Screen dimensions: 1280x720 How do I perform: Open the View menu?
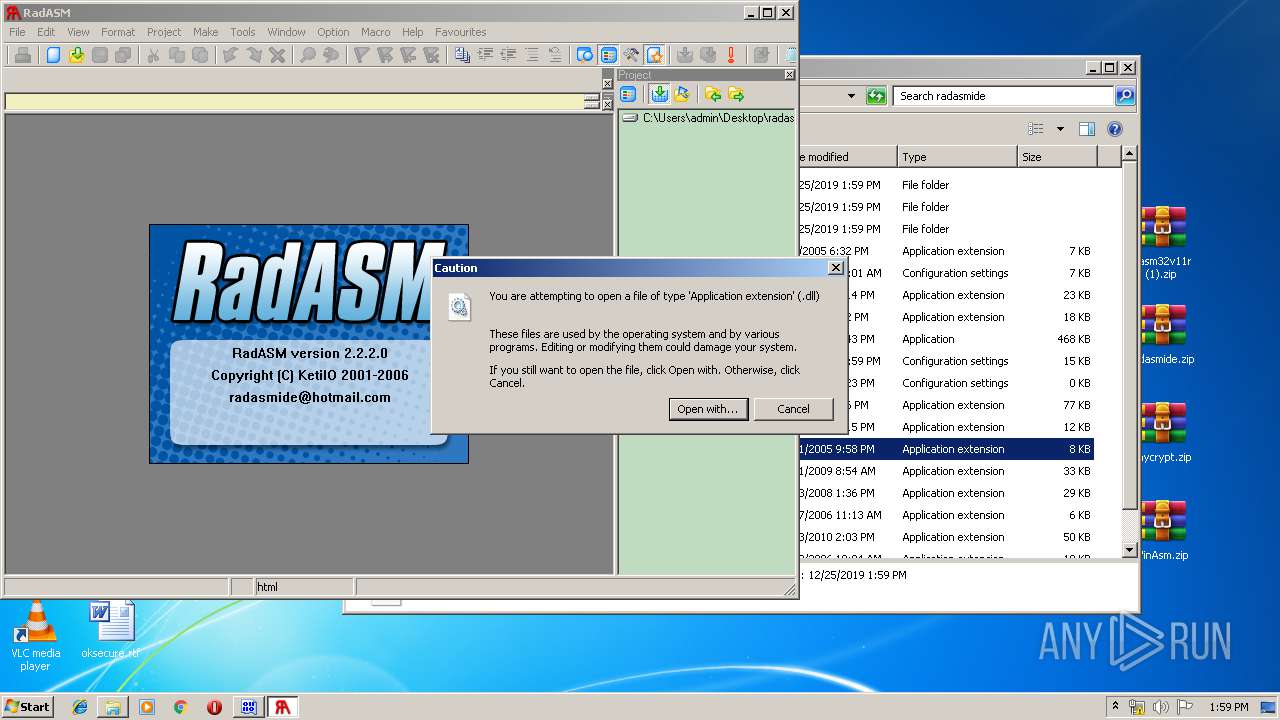pos(78,32)
